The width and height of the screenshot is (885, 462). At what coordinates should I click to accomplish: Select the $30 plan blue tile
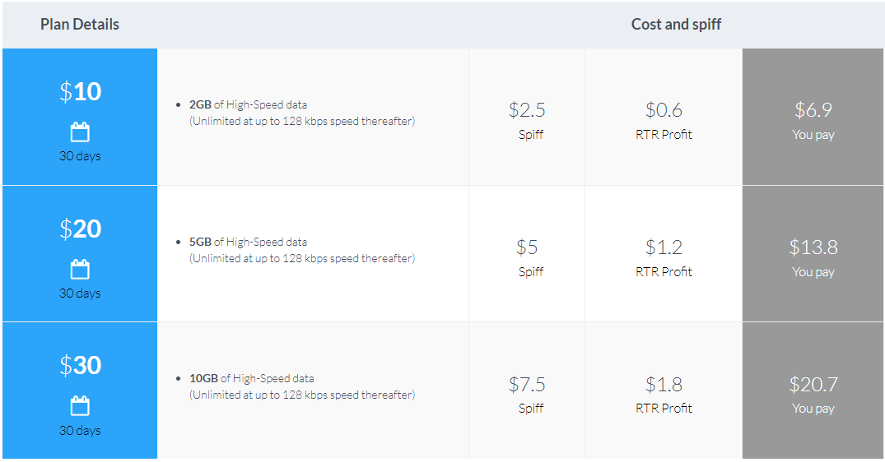point(80,390)
